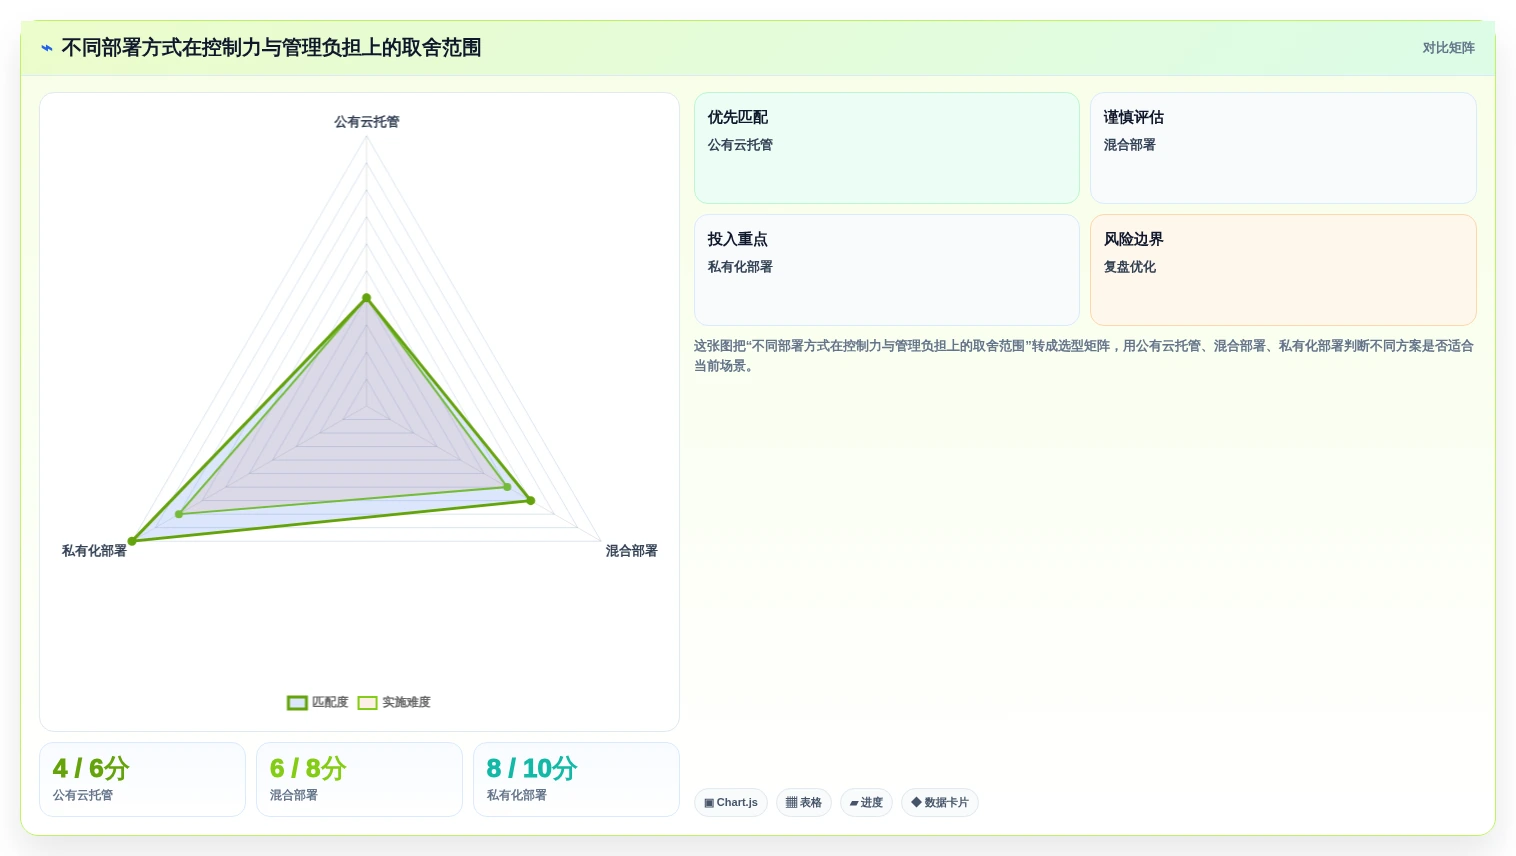1516x856 pixels.
Task: Click the 实施难度 legend label
Action: (x=406, y=703)
